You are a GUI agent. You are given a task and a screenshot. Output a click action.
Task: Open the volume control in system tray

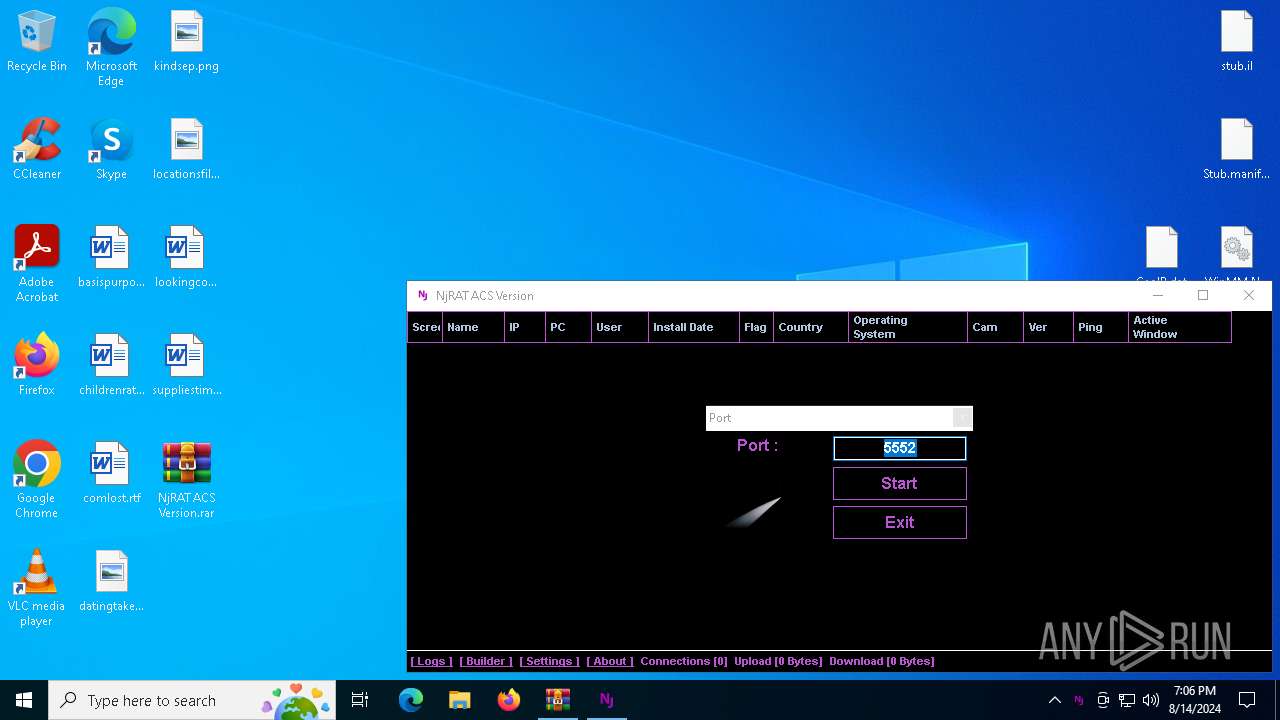[1151, 700]
